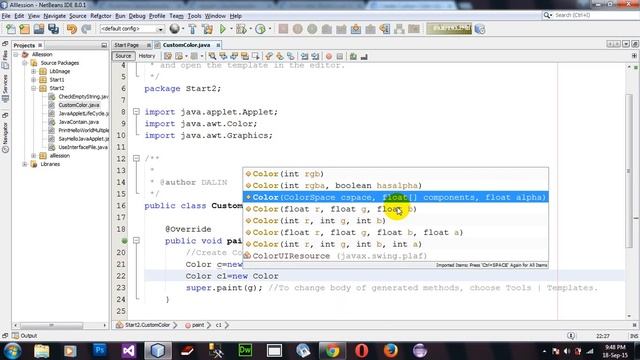Toggle the Source view button

[123, 56]
